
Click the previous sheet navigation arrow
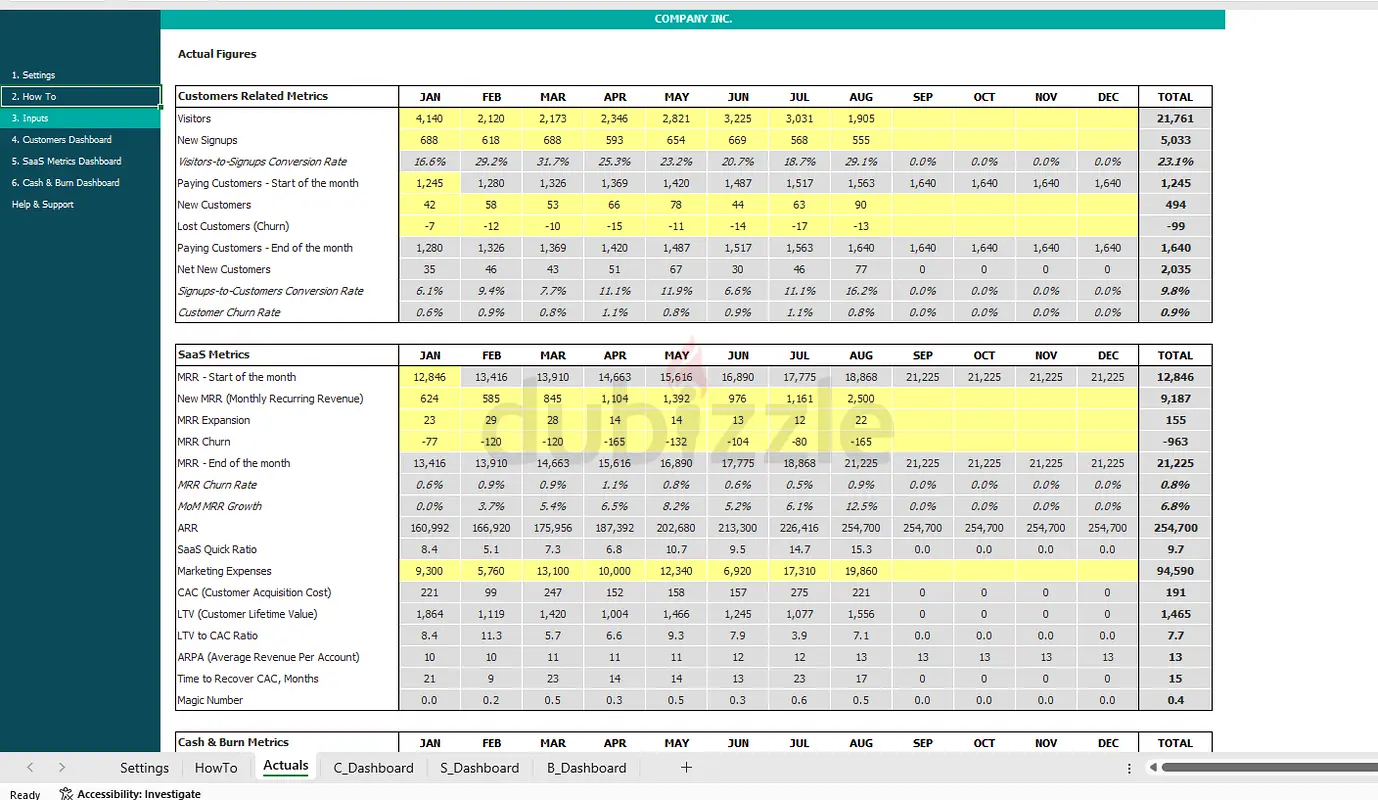pyautogui.click(x=30, y=767)
